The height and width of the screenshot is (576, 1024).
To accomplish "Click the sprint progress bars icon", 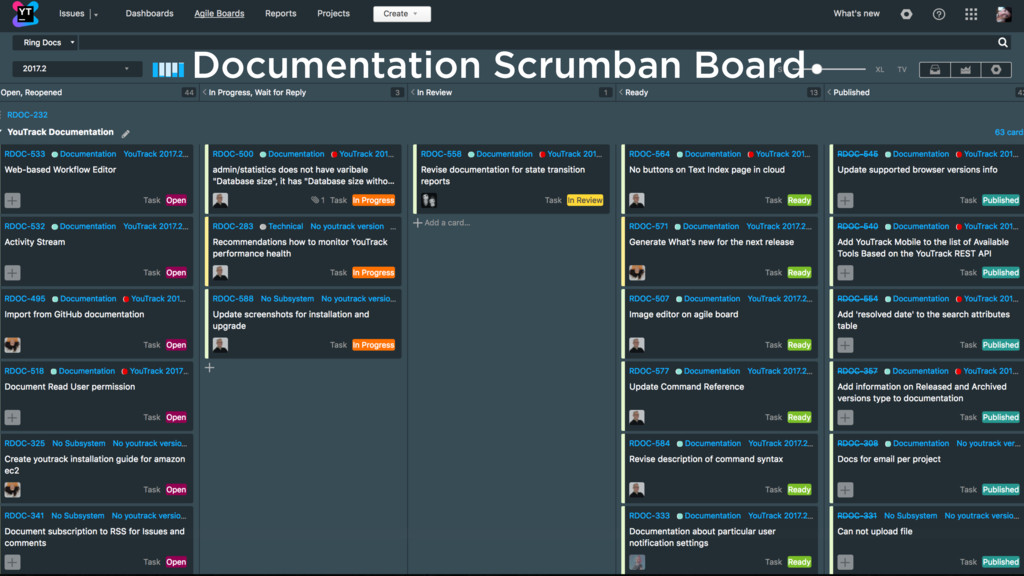I will 168,69.
